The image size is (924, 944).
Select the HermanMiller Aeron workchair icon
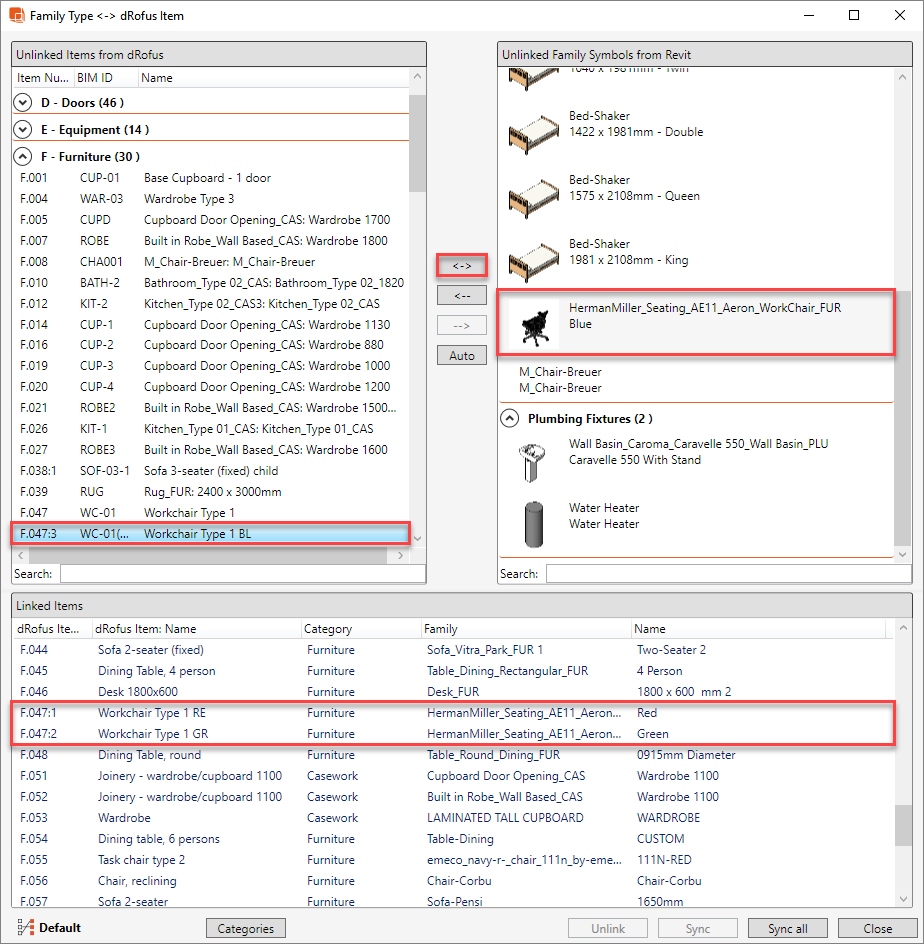click(534, 325)
